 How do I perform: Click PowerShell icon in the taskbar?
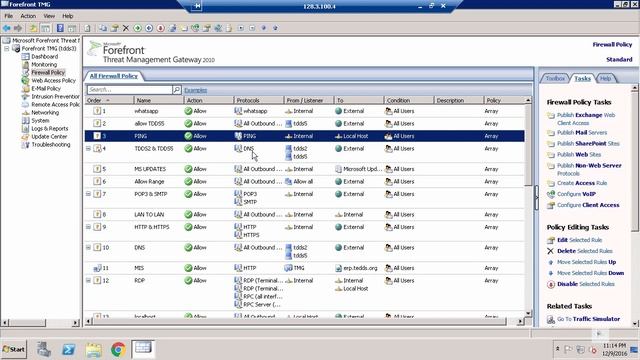click(69, 349)
